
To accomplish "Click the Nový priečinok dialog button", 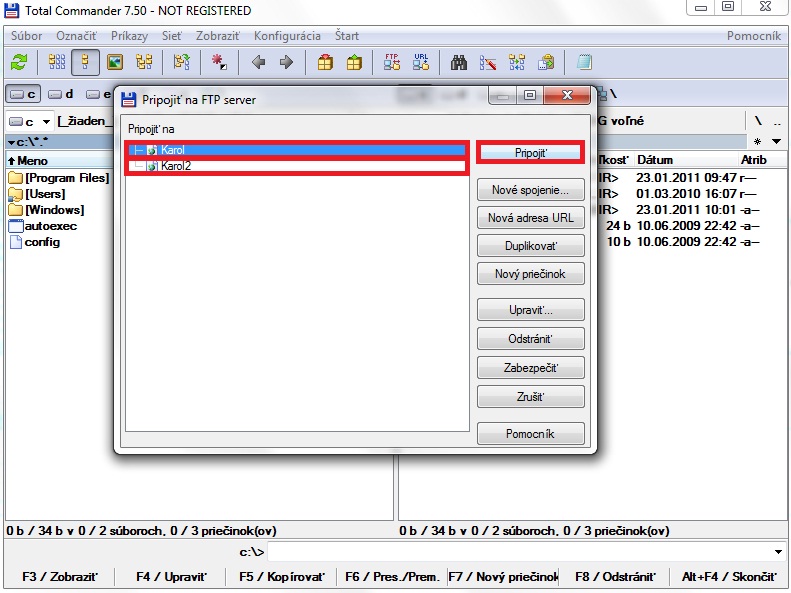I will (x=531, y=274).
